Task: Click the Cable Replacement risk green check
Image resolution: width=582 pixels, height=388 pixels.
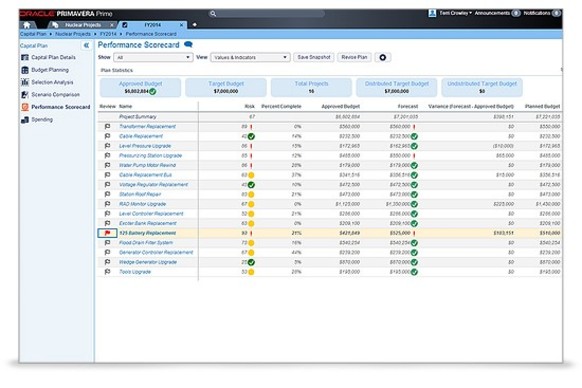Action: coord(251,137)
